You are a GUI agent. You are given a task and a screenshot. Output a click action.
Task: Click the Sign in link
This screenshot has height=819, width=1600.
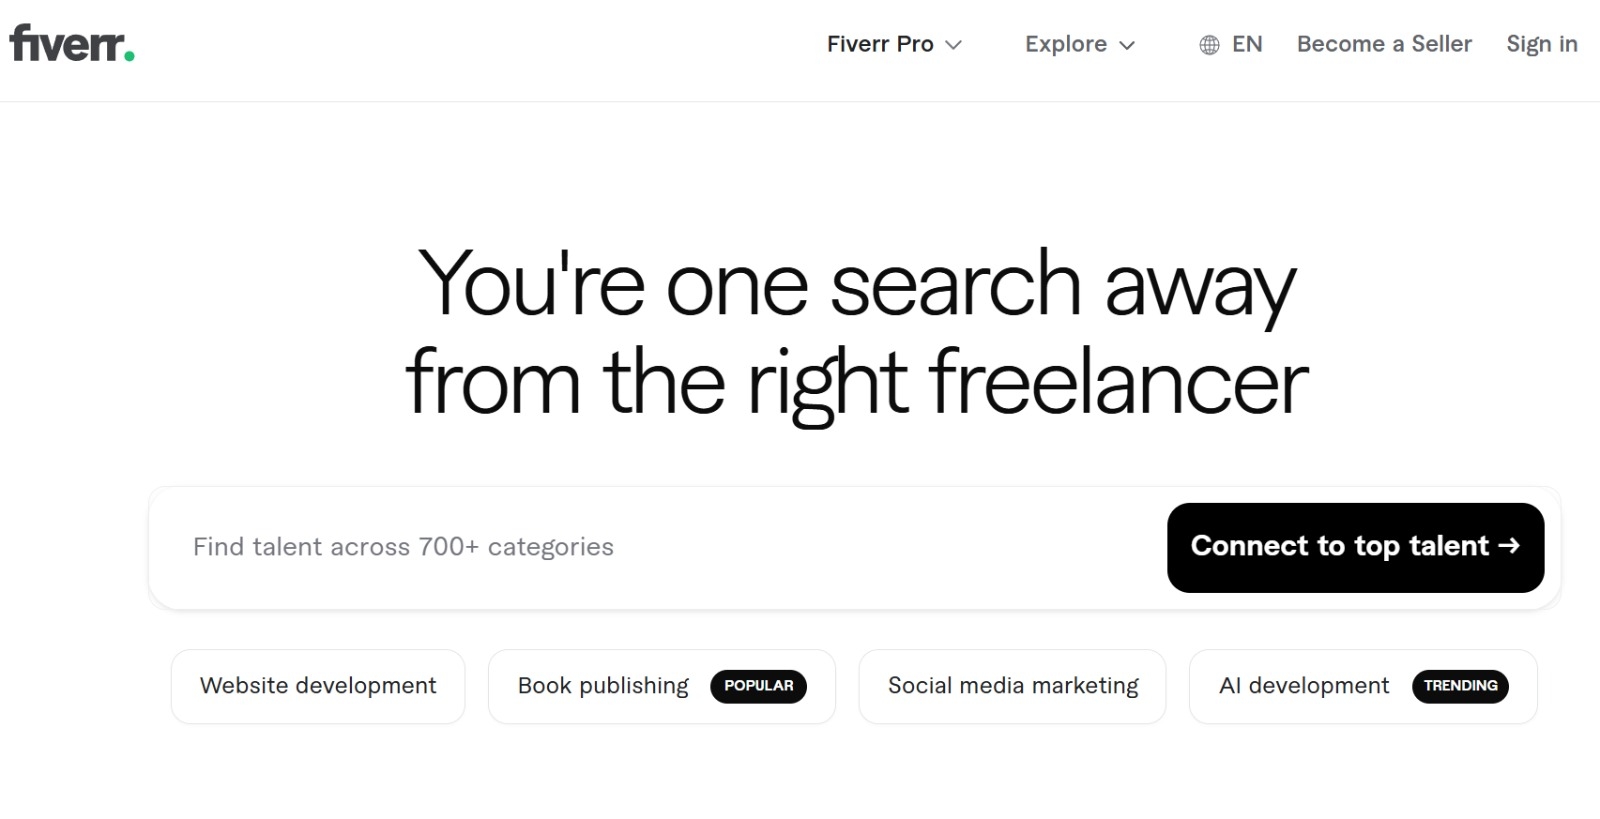pyautogui.click(x=1541, y=44)
